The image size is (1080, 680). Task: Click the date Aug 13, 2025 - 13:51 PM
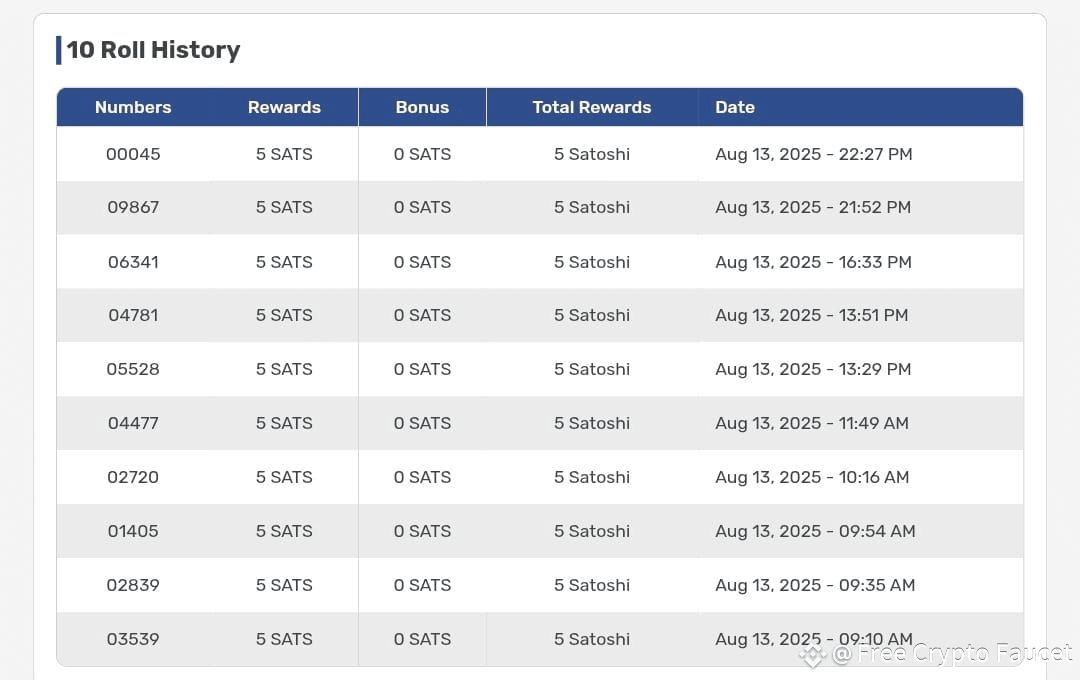tap(811, 315)
